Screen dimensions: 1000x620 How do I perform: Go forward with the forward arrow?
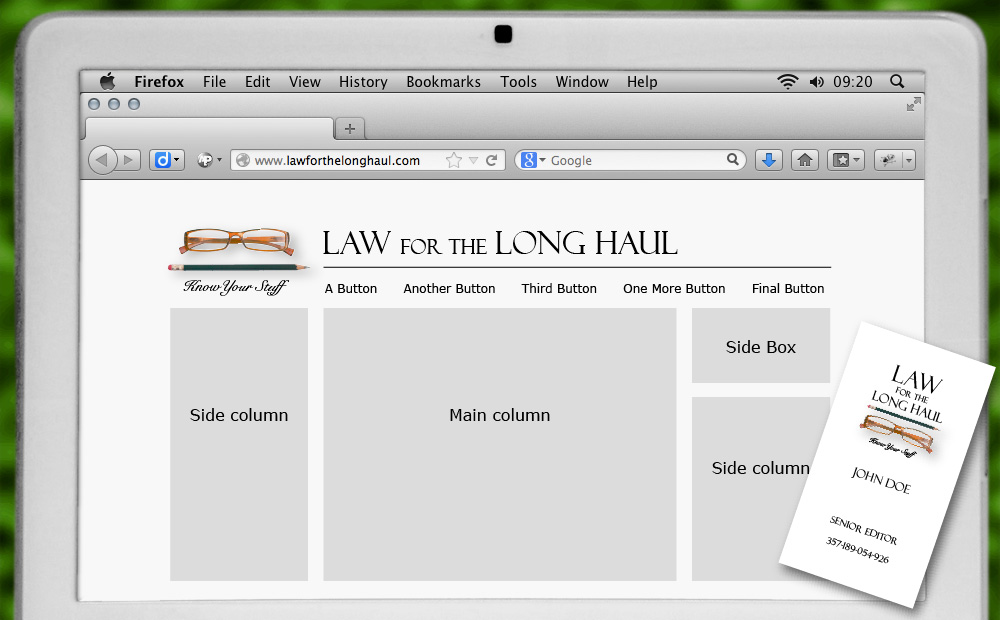[129, 159]
